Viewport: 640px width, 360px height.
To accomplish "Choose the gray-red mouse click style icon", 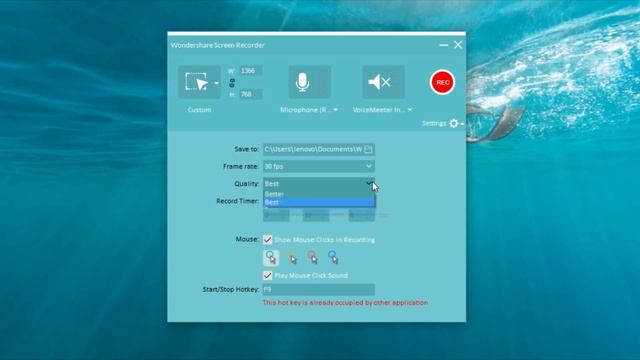I will click(x=312, y=257).
